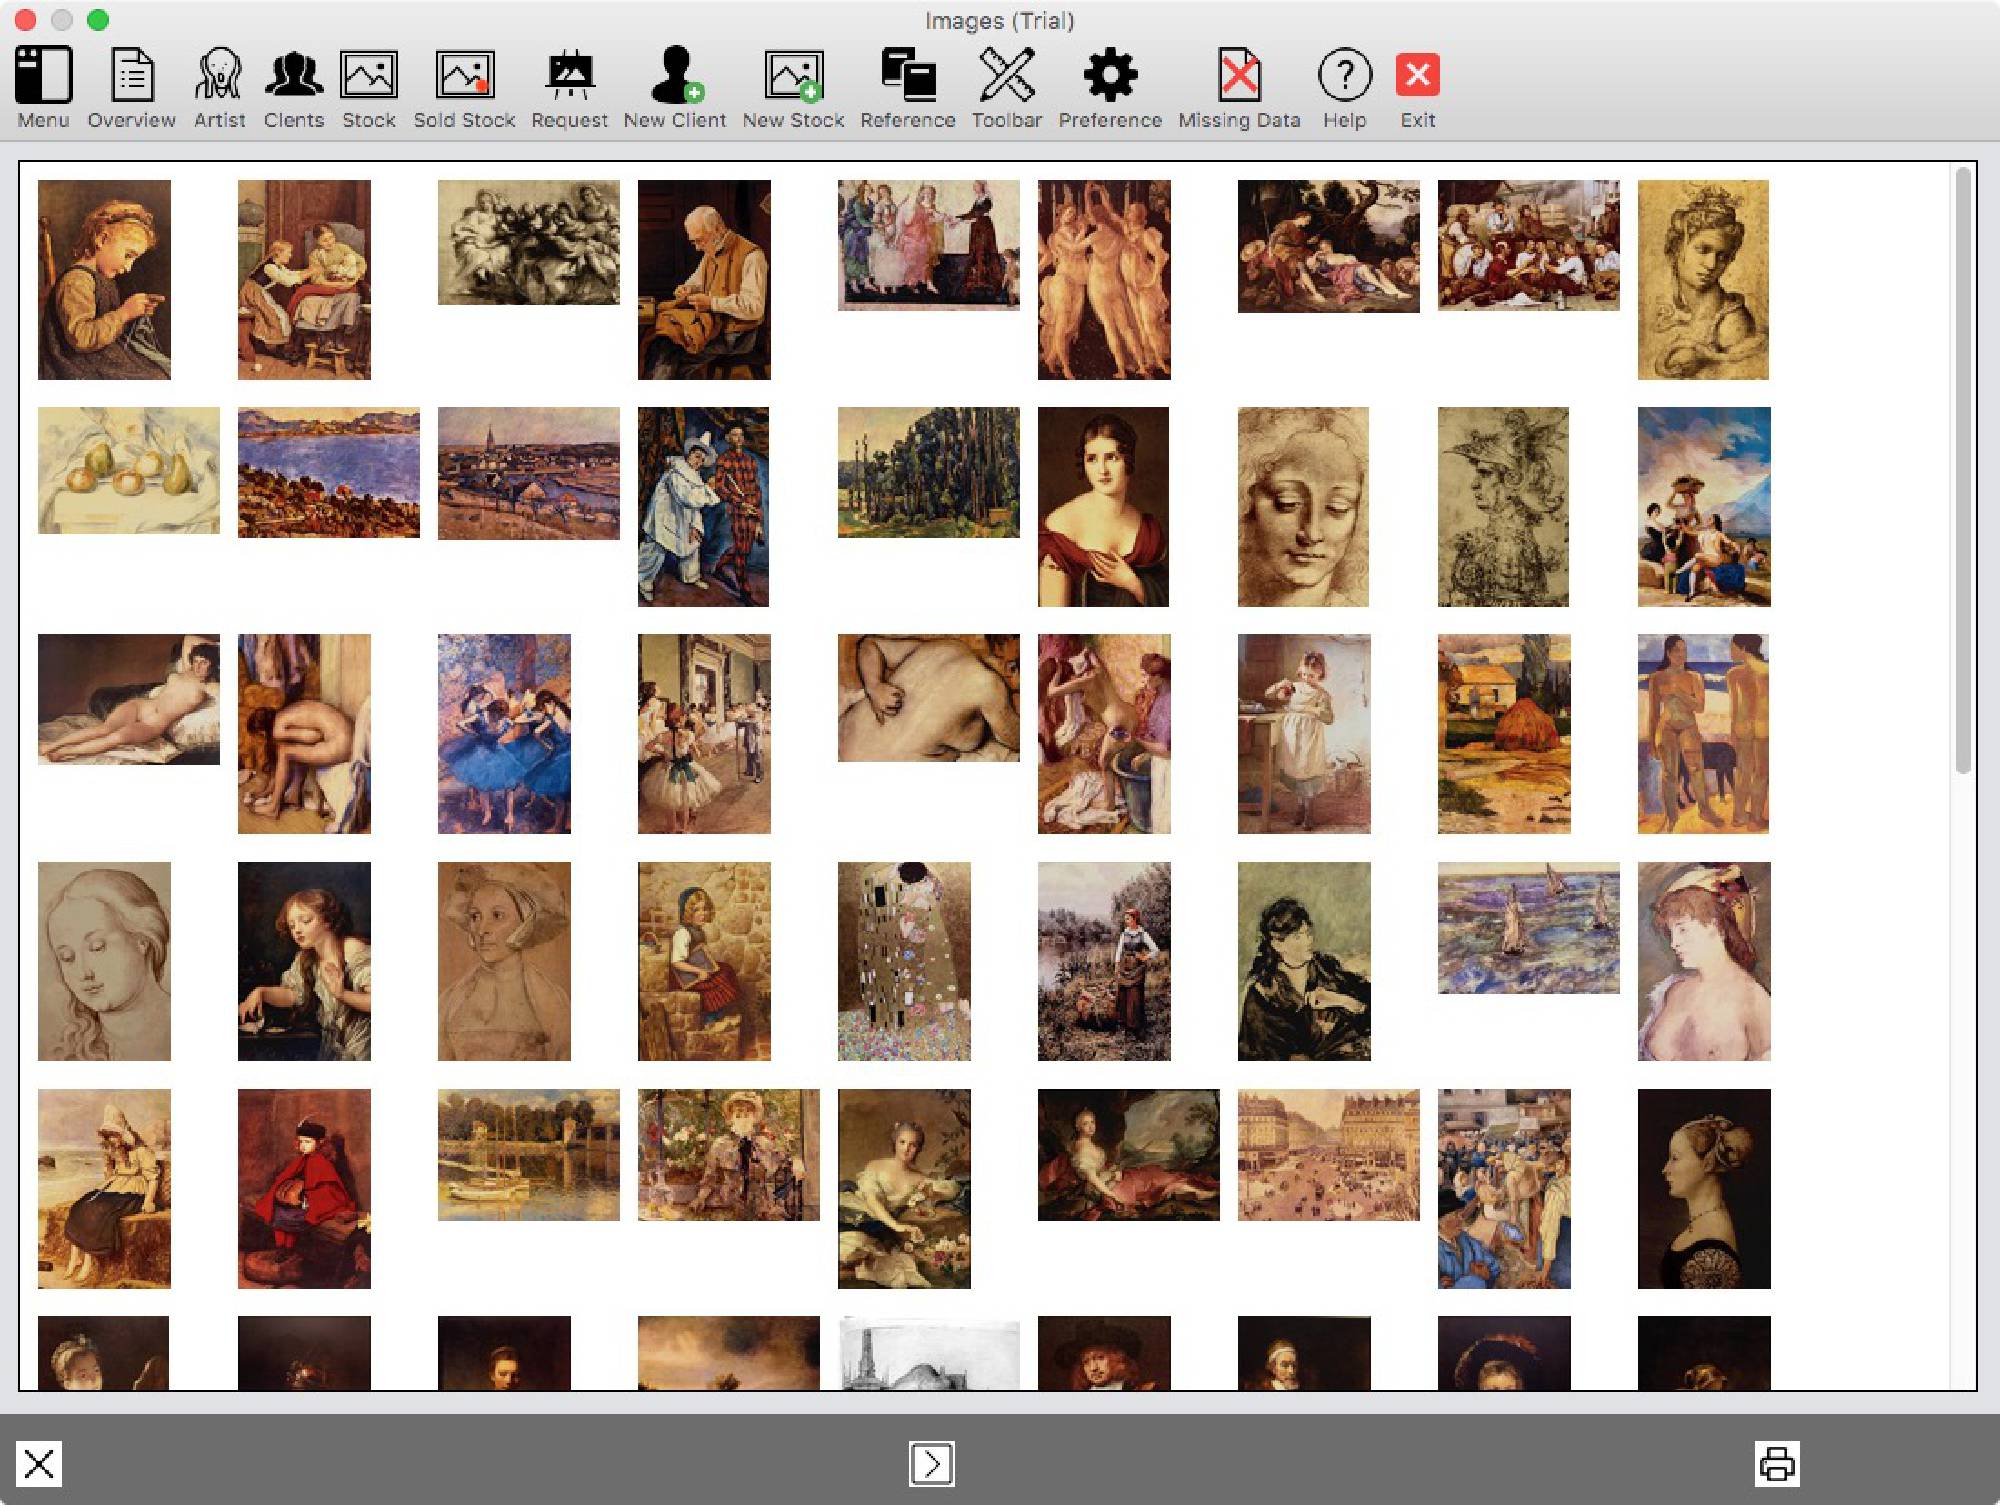Open the Toolbar ruler-and-pencil icon
Viewport: 2000px width, 1505px height.
1007,75
